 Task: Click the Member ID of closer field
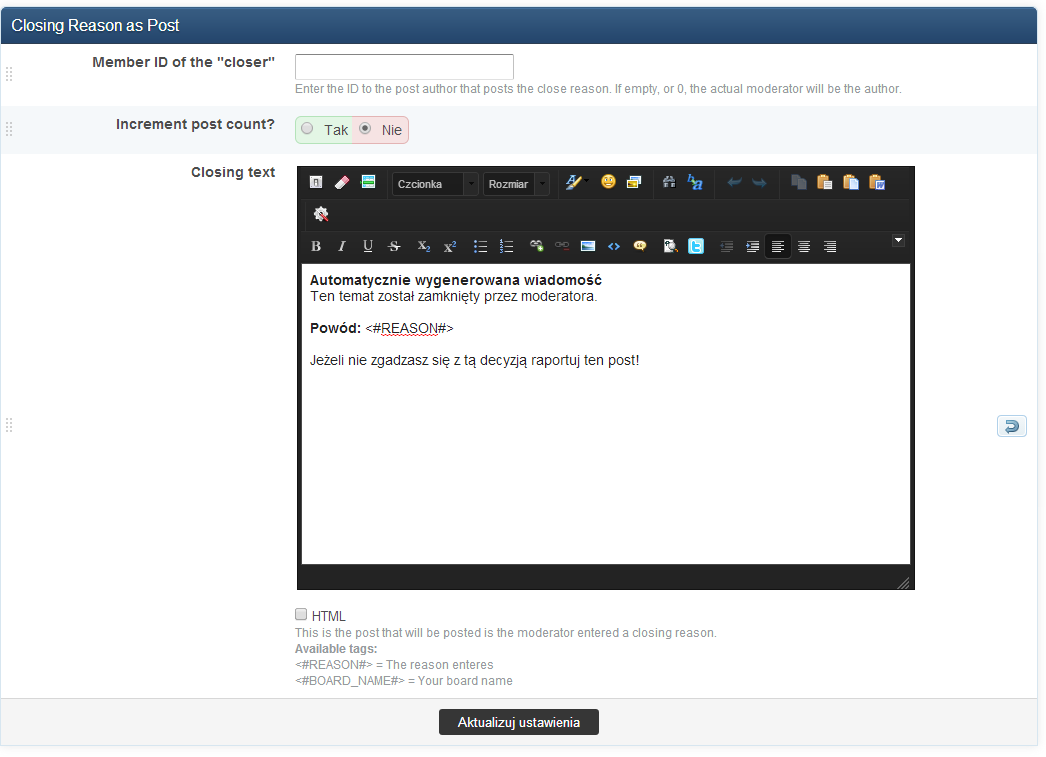(404, 67)
